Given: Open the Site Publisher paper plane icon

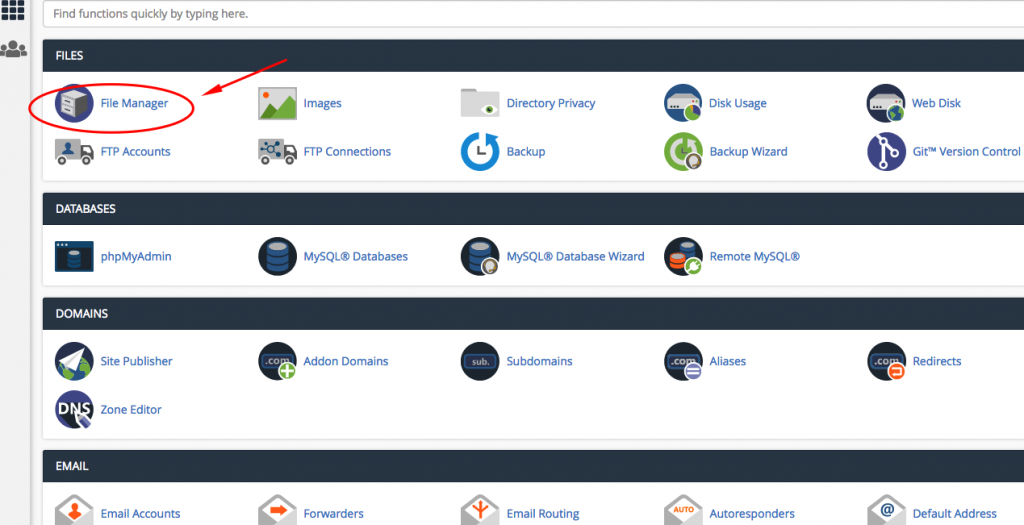Looking at the screenshot, I should [74, 361].
